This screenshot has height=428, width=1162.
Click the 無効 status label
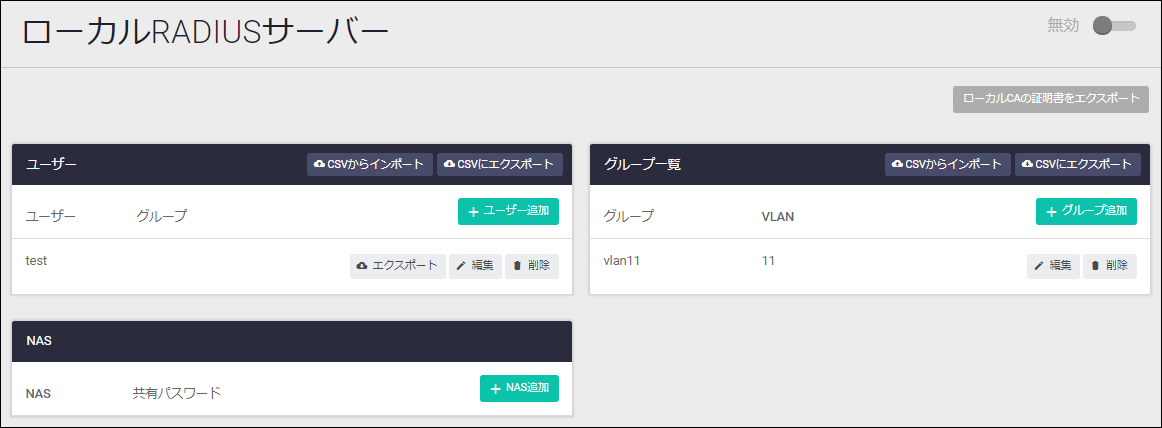coord(1063,26)
